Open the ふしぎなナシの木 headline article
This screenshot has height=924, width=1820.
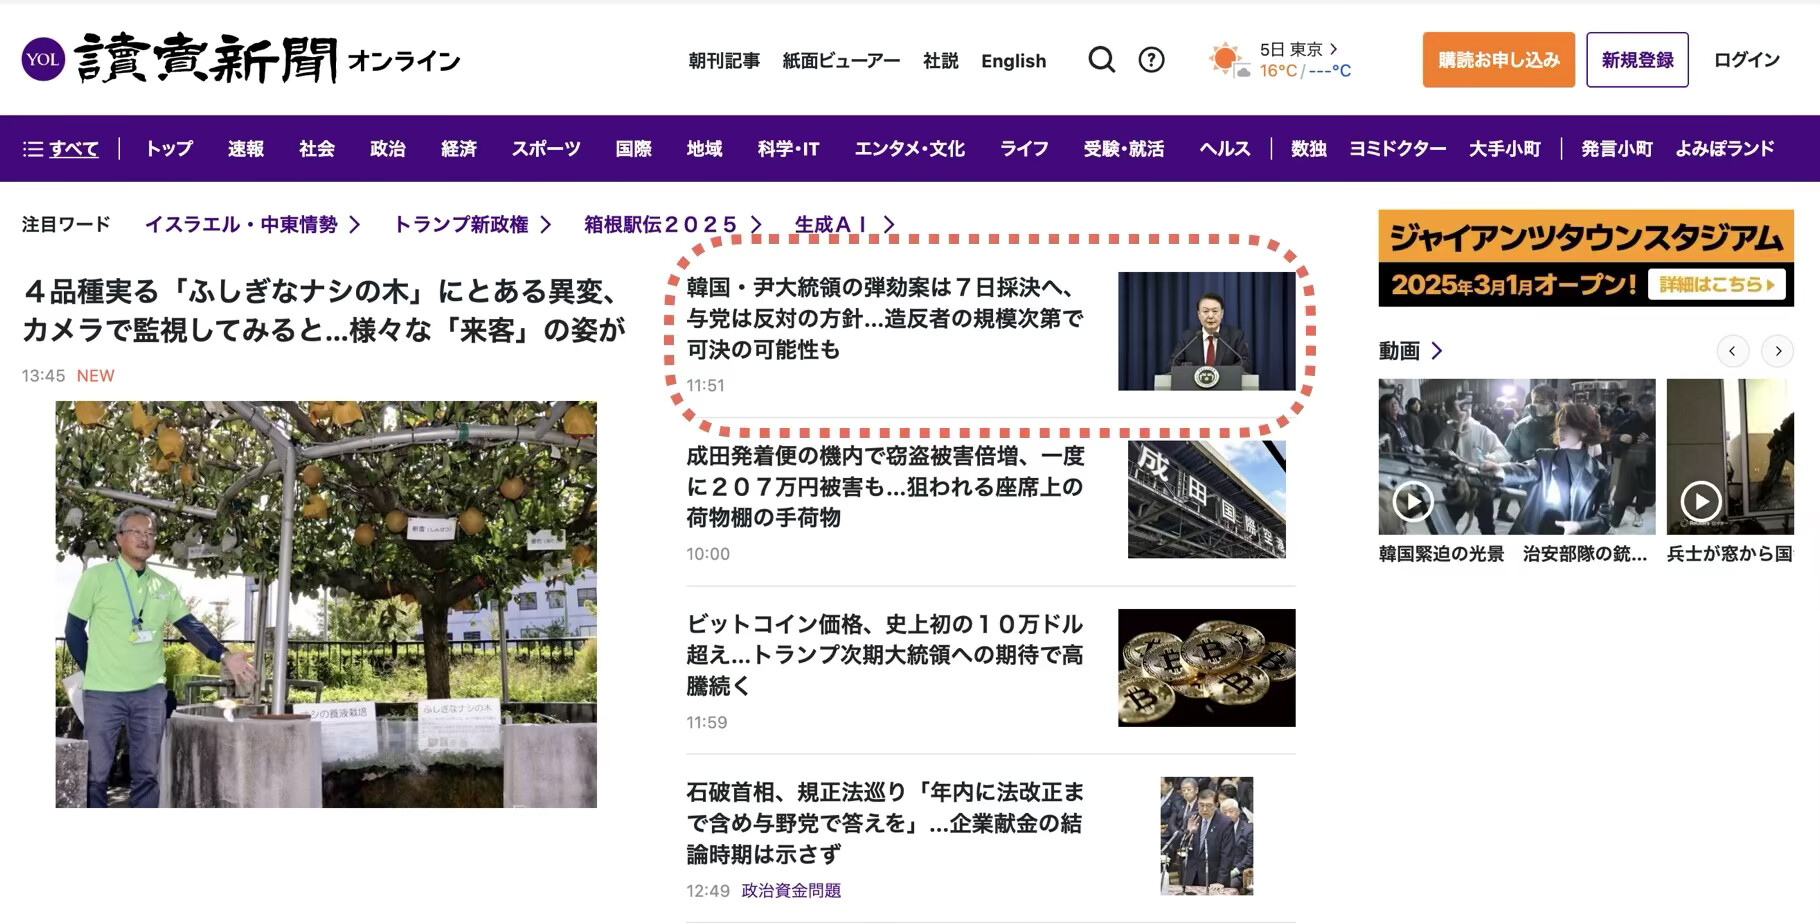(324, 310)
